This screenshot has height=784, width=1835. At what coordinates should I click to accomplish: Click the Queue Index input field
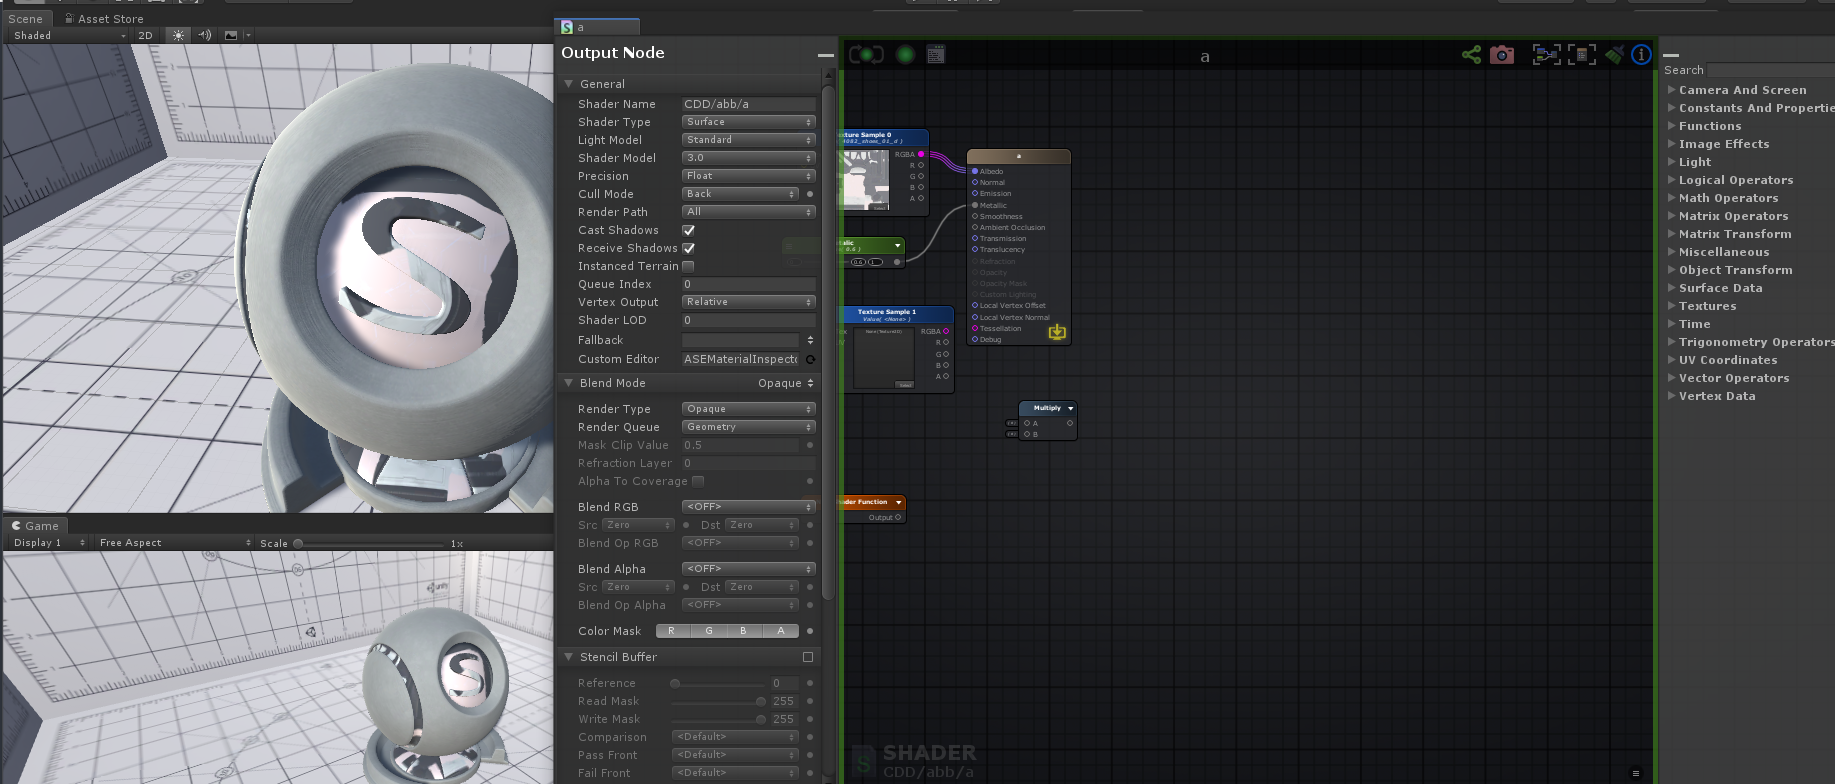[x=749, y=284]
